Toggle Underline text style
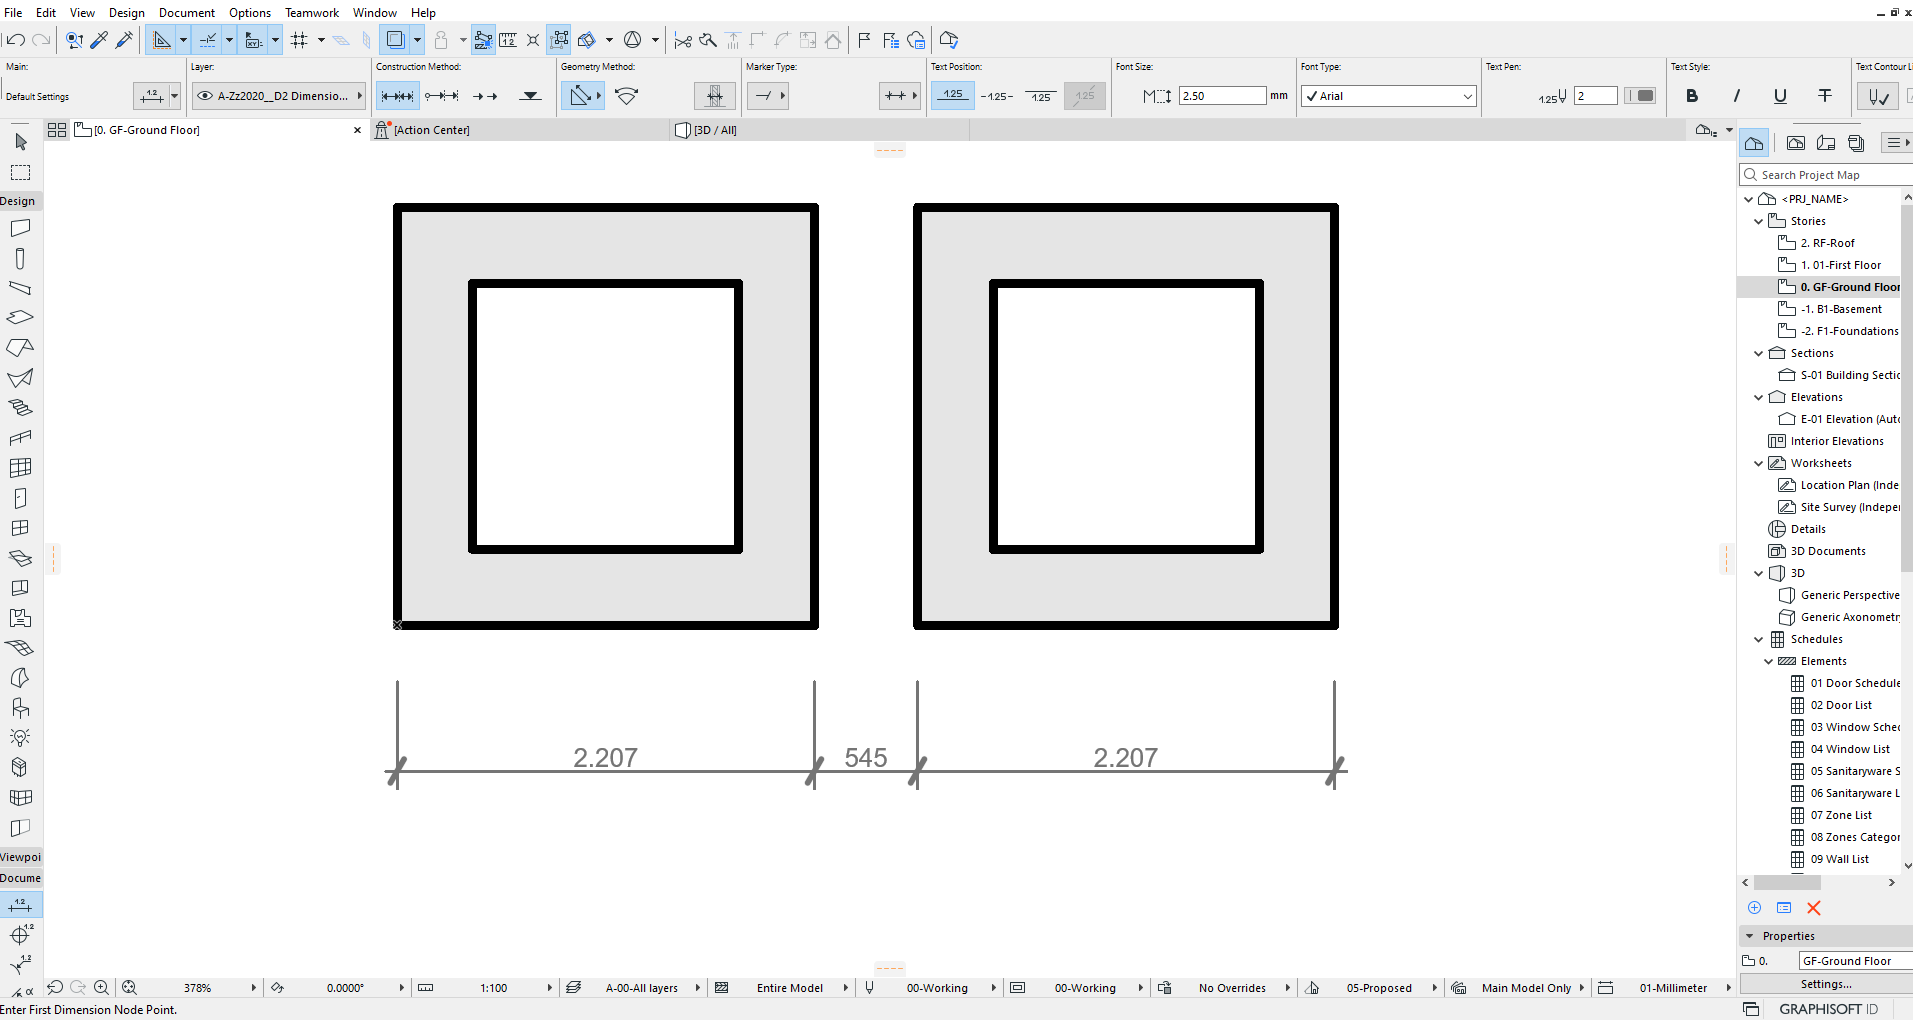Image resolution: width=1913 pixels, height=1020 pixels. coord(1780,96)
